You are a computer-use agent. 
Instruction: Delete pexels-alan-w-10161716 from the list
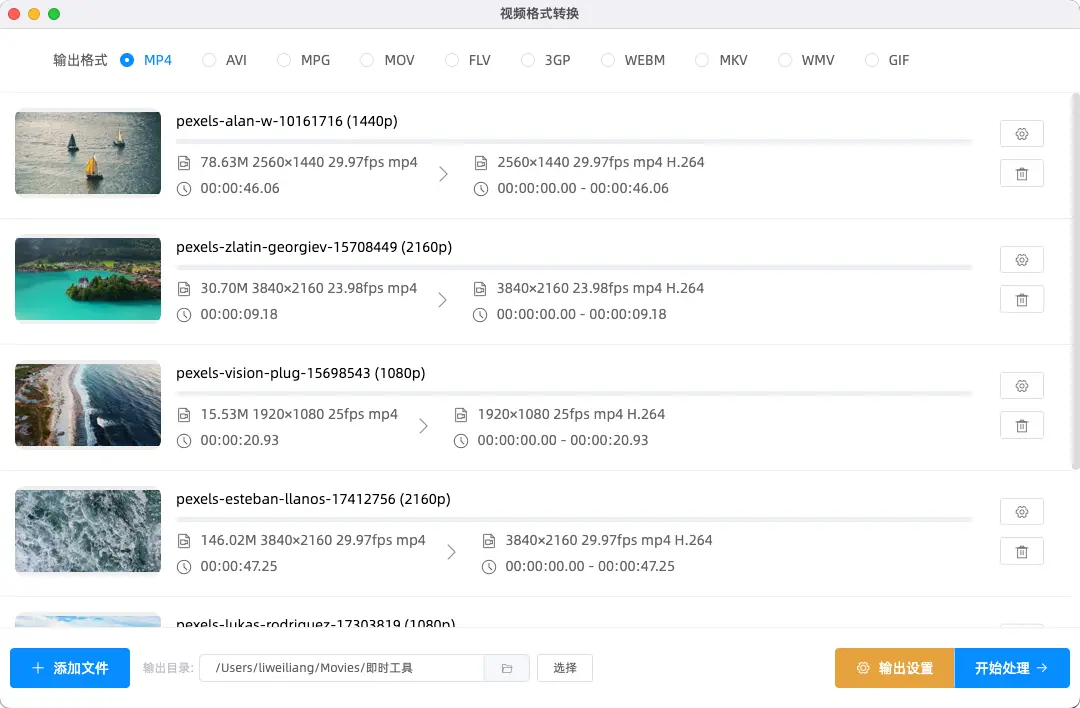1021,174
